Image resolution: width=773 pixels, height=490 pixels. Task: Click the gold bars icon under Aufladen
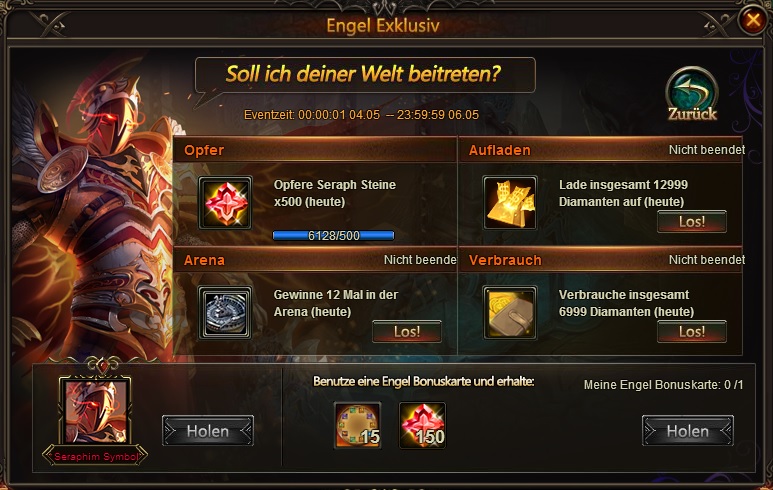[x=510, y=203]
